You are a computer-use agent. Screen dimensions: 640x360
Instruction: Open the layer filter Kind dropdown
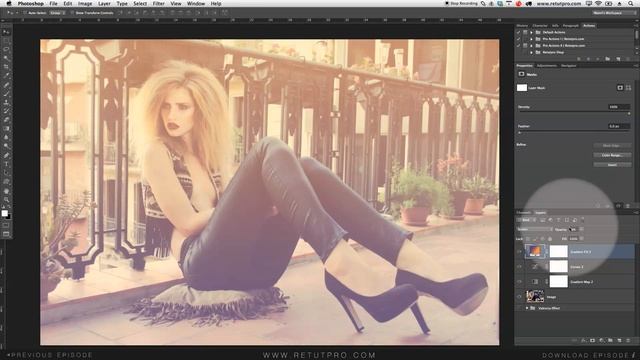coord(525,220)
